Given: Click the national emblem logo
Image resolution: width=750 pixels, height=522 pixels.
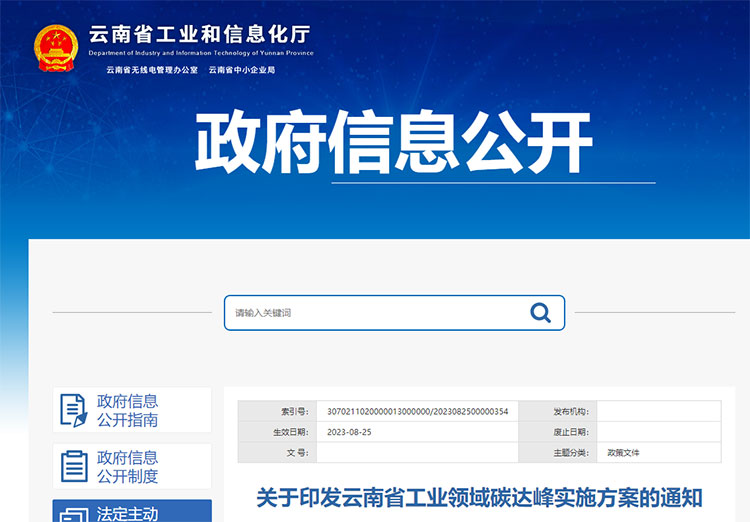Looking at the screenshot, I should pos(56,46).
